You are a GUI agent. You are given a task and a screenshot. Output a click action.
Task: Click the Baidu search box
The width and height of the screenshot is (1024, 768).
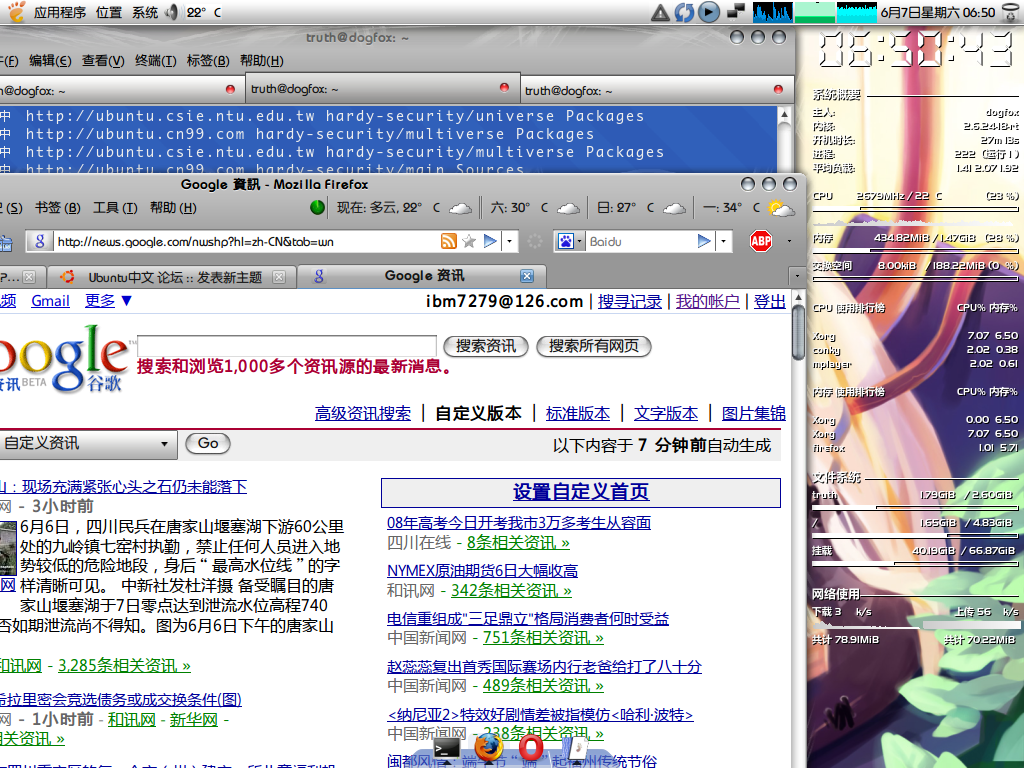click(640, 242)
